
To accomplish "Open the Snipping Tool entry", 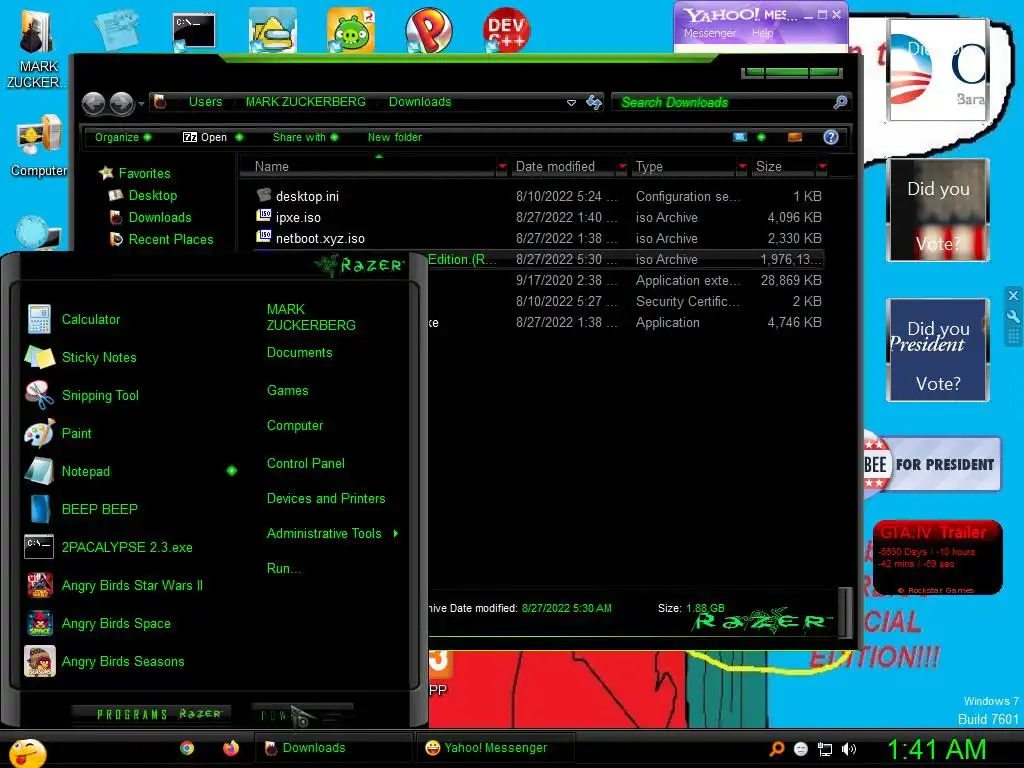I will click(82, 395).
